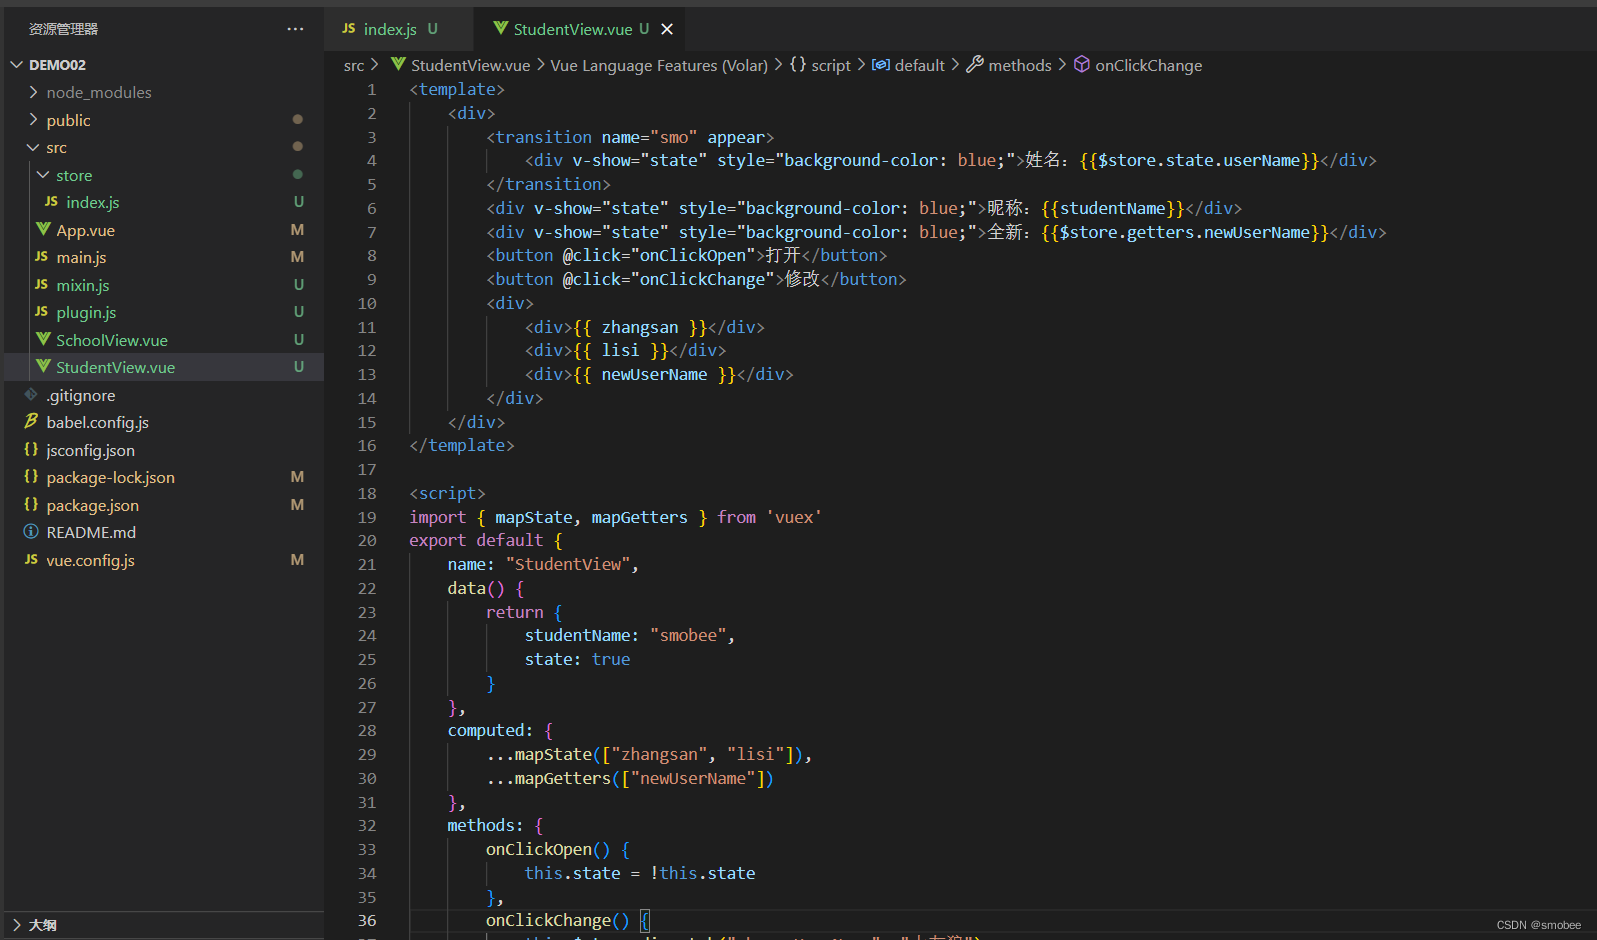Click the onClickOpen() method definition
The width and height of the screenshot is (1597, 940).
coord(558,850)
